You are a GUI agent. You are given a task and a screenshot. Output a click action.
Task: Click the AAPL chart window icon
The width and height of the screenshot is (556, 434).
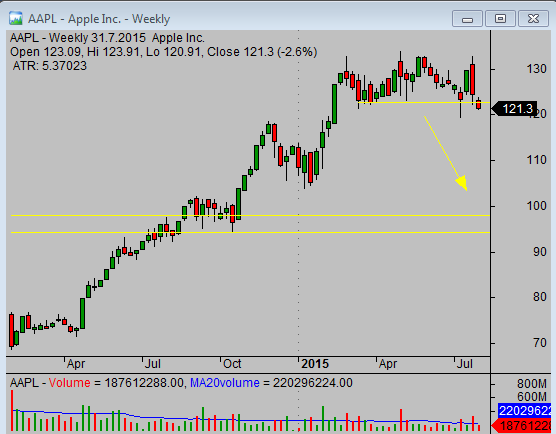point(15,18)
